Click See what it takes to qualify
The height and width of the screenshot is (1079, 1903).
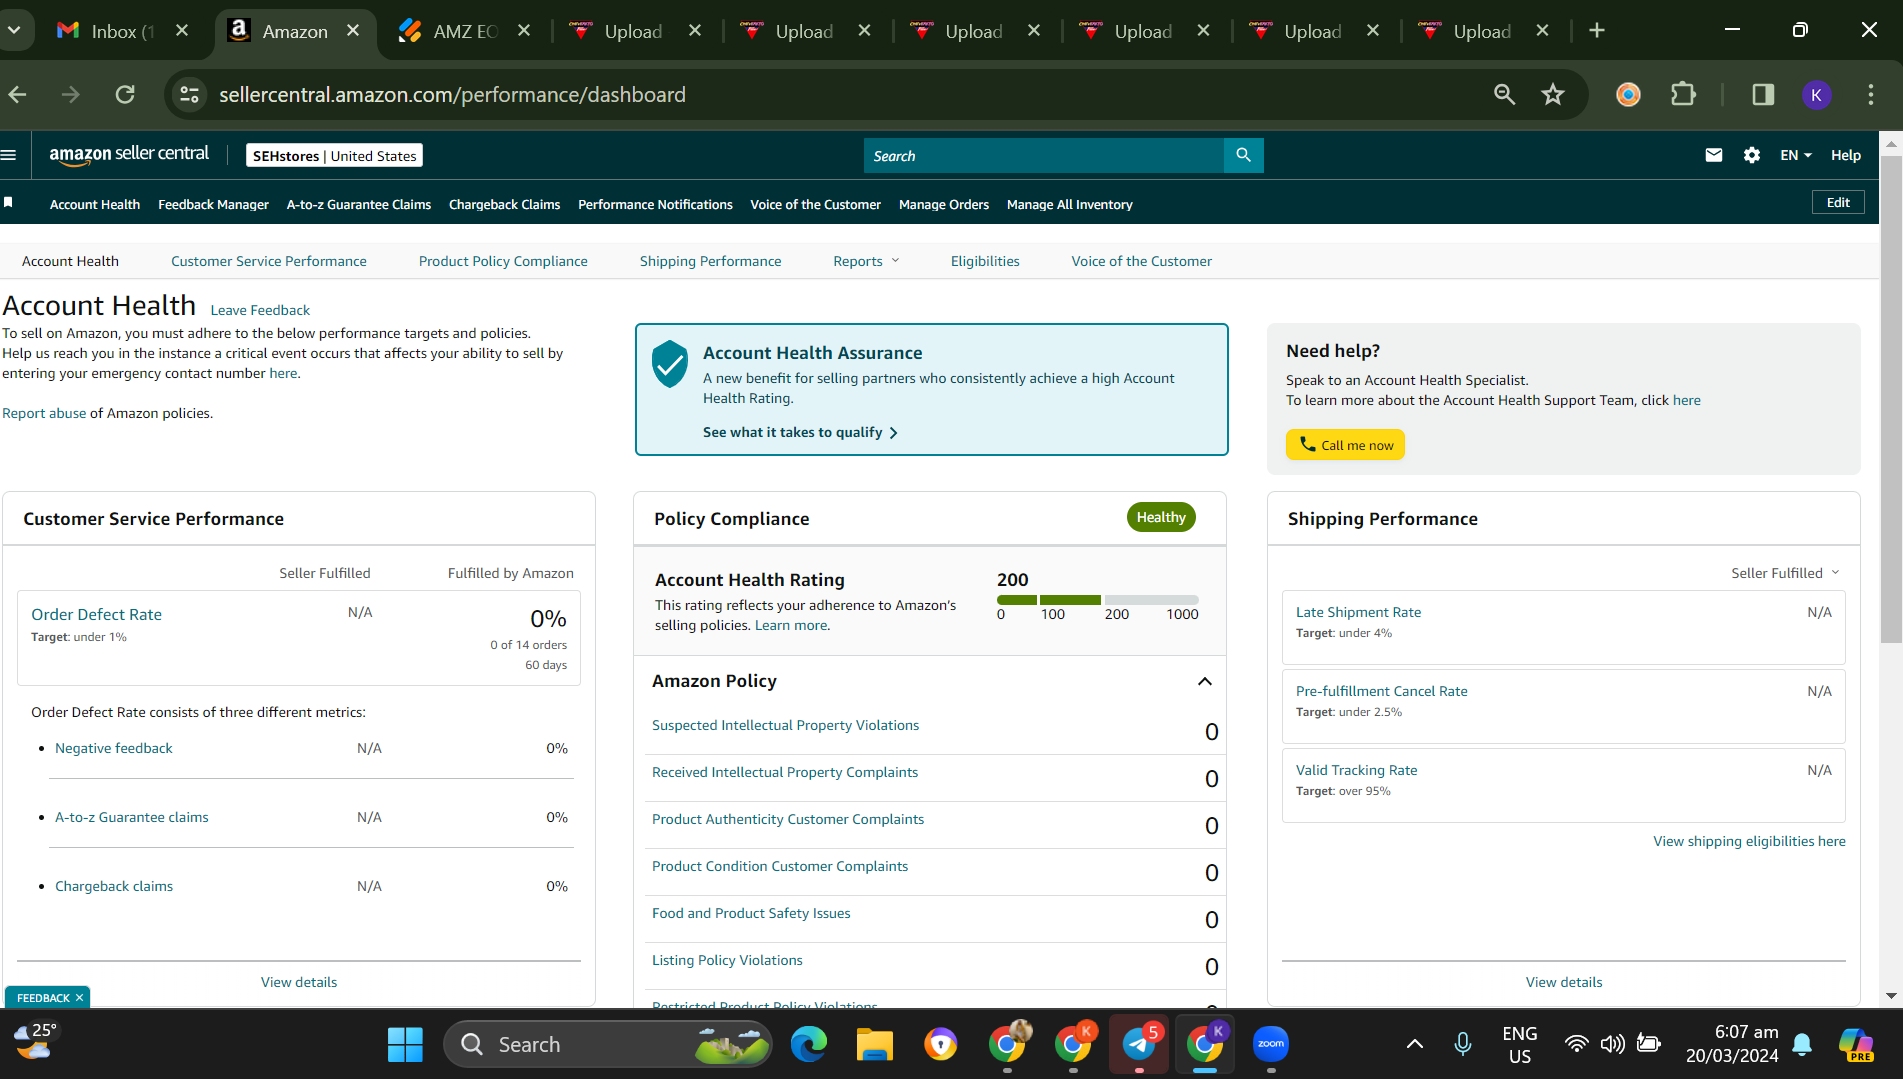[x=800, y=432]
